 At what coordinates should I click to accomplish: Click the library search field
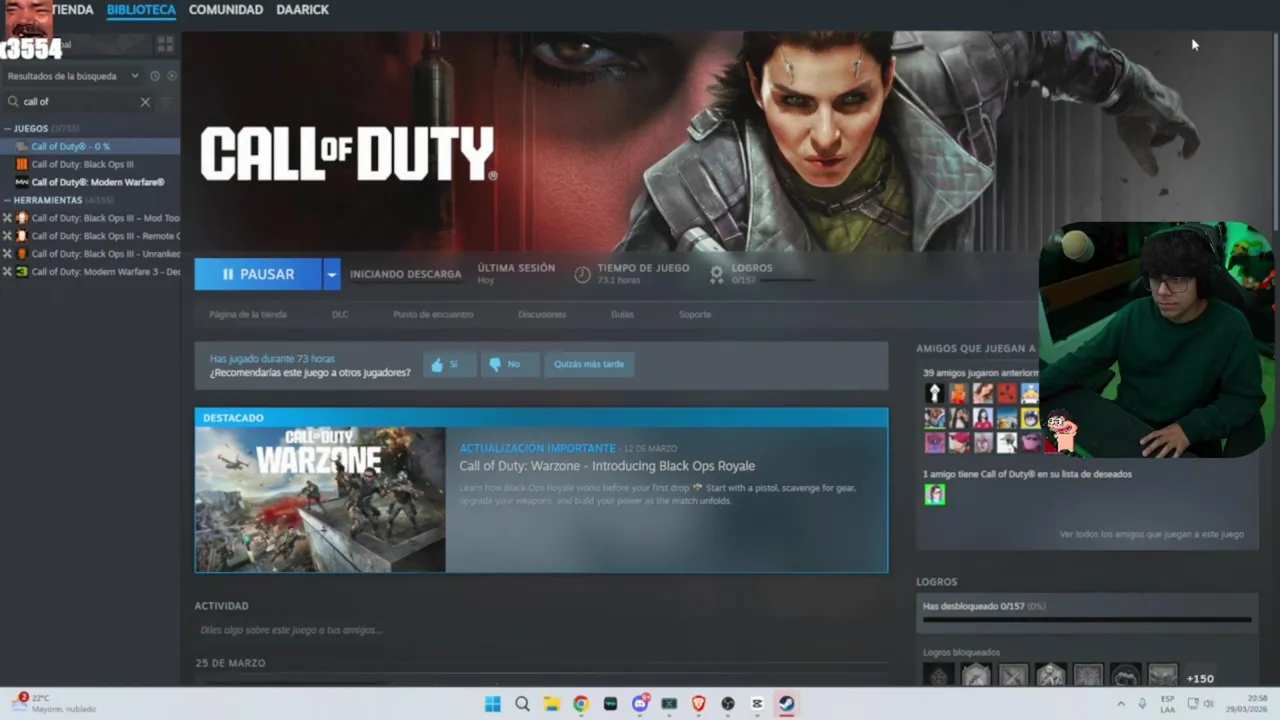pos(80,102)
